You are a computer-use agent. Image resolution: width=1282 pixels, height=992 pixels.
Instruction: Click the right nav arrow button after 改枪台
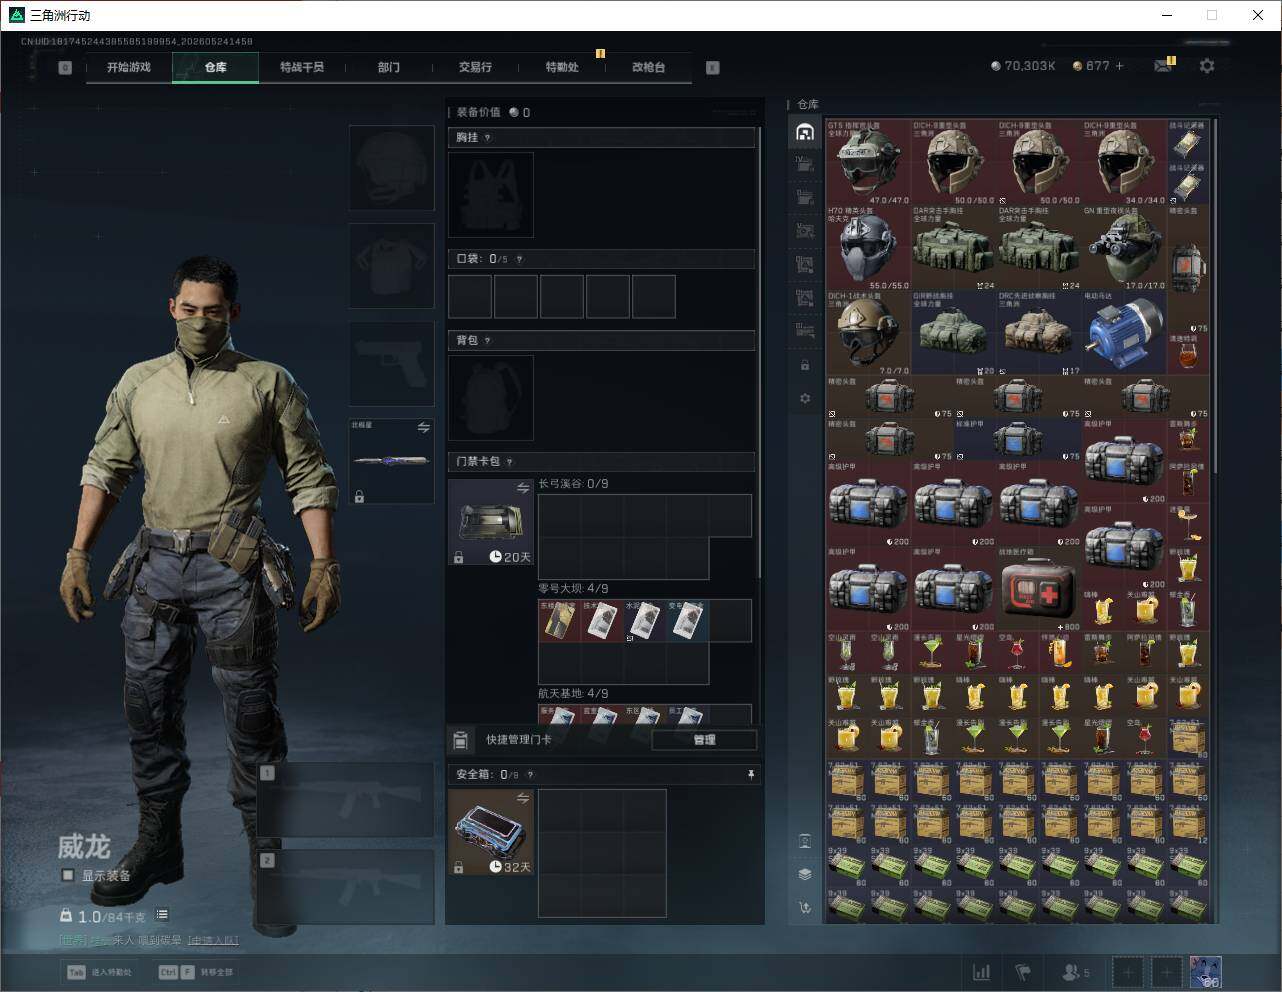pos(712,68)
